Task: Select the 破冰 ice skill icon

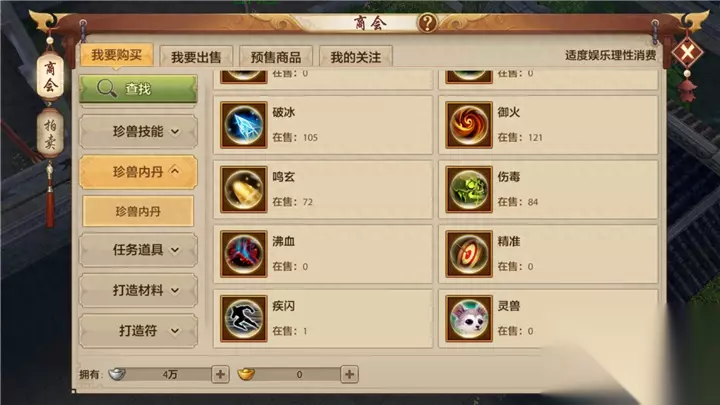Action: 243,125
